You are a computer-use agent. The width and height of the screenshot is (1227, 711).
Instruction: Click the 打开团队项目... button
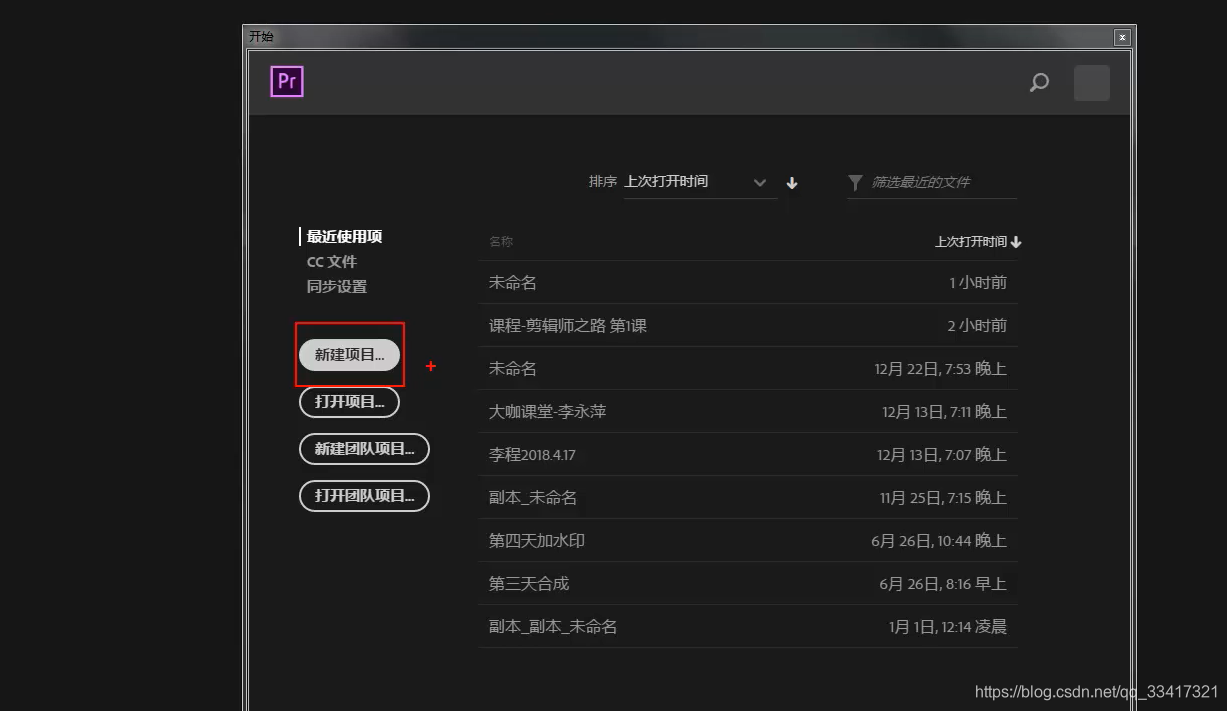[364, 496]
